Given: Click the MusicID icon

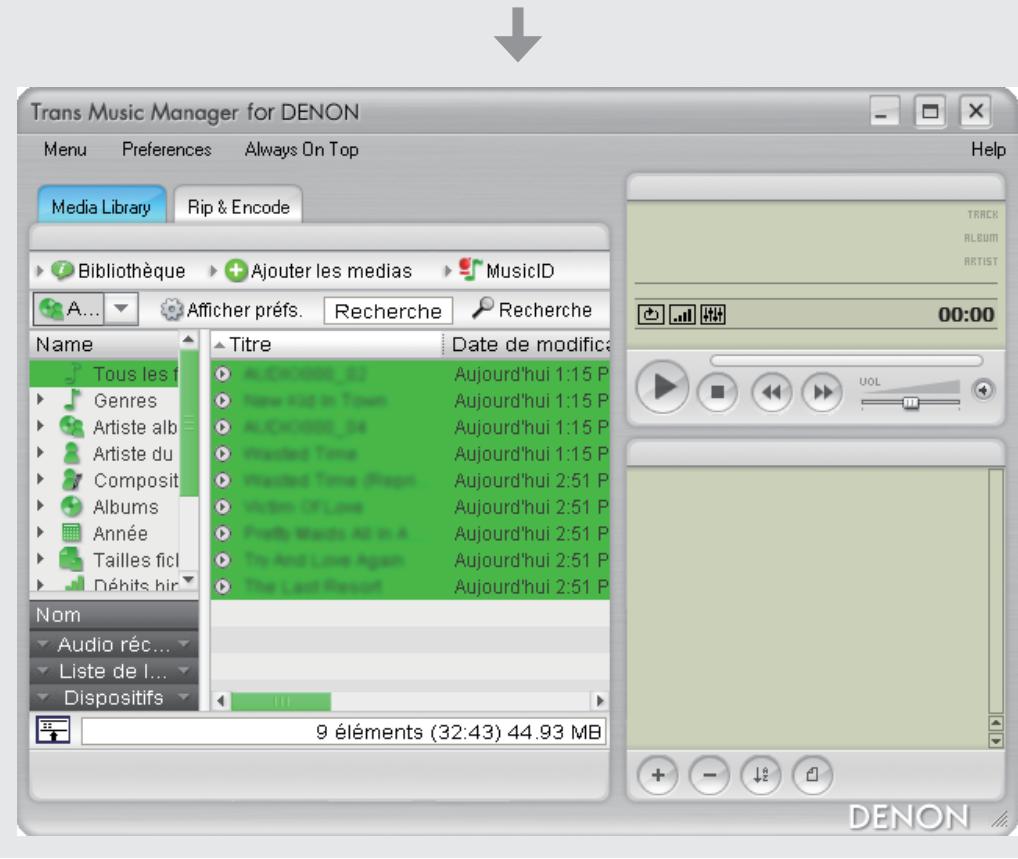Looking at the screenshot, I should coord(470,269).
